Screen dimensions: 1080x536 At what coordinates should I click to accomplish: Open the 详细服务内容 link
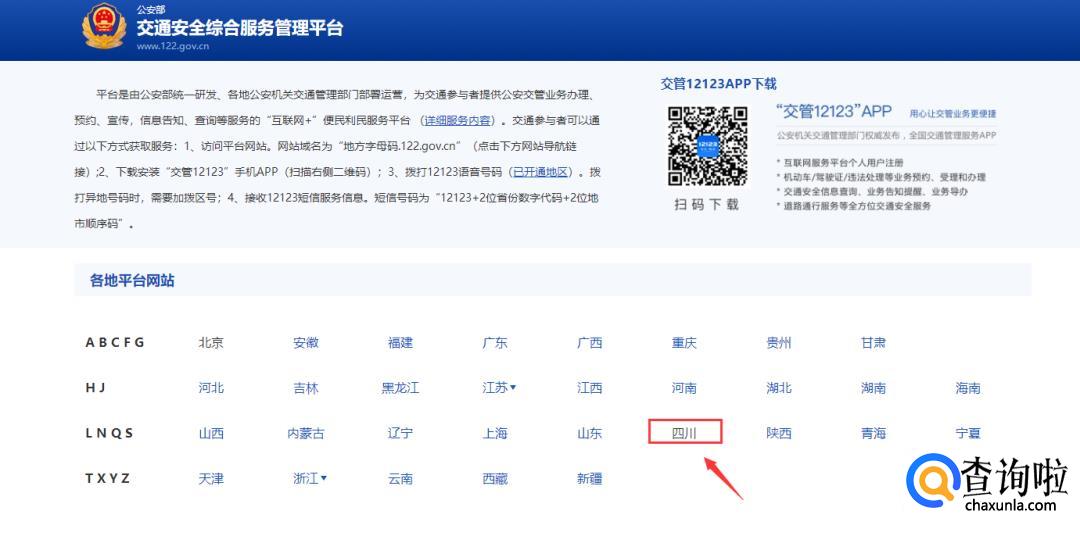pos(458,120)
